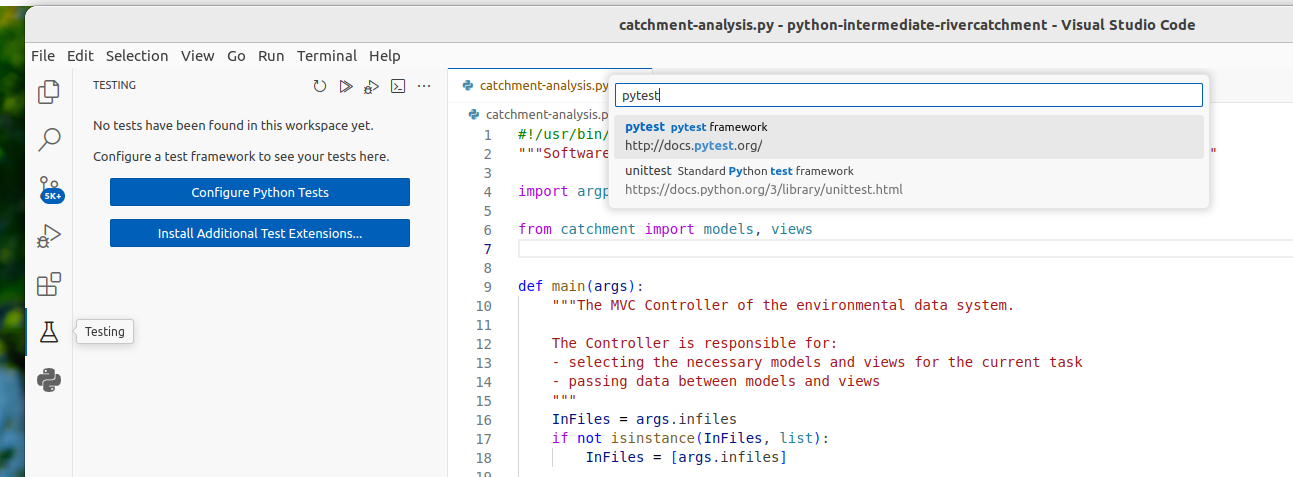This screenshot has height=477, width=1293.
Task: Click 'def main(args):' code line
Action: (581, 287)
